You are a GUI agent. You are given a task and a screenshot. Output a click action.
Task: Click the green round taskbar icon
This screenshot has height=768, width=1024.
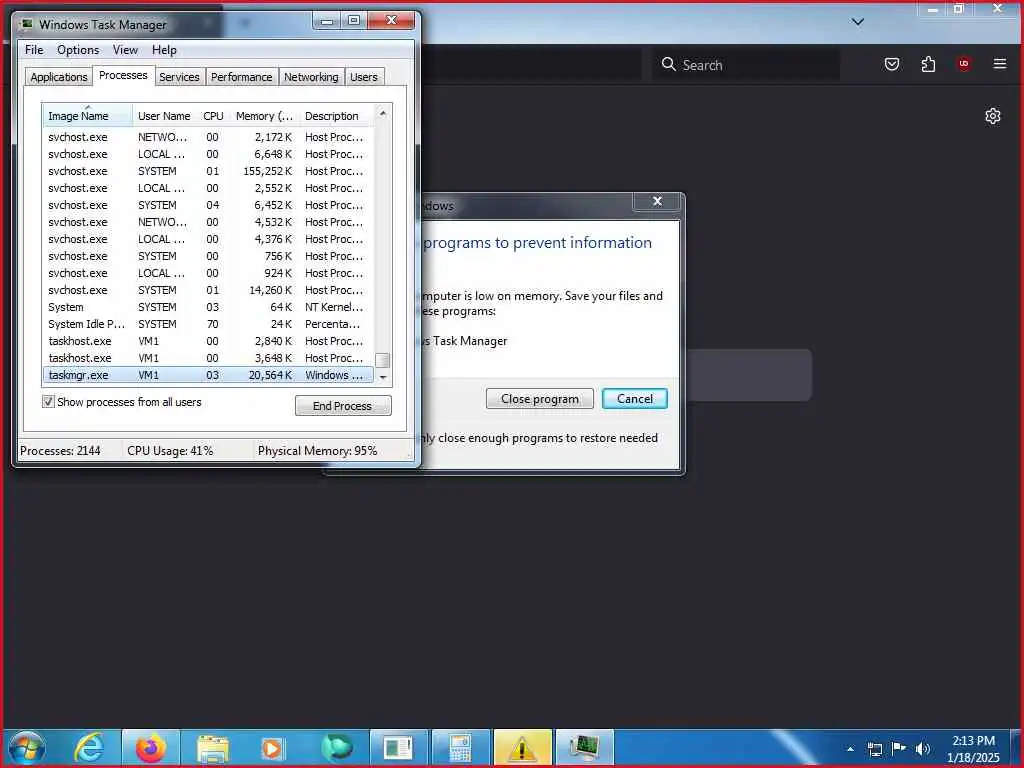[x=337, y=748]
